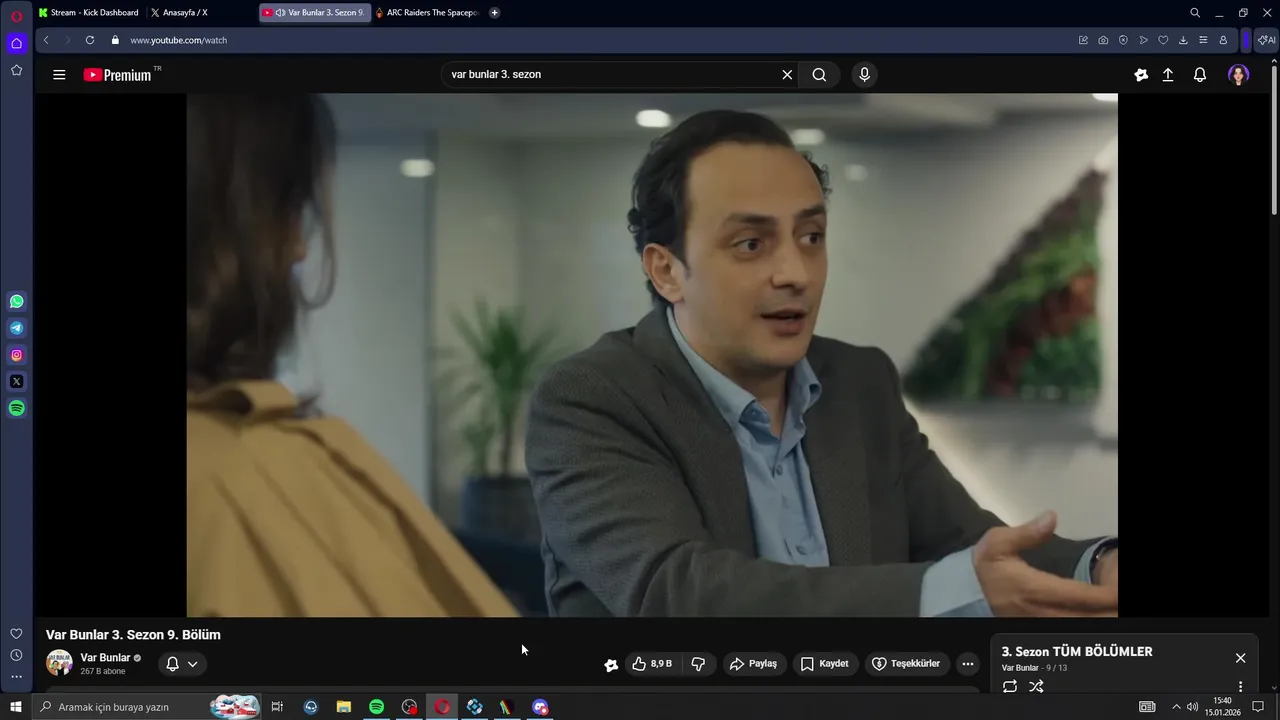Dislike the video
The height and width of the screenshot is (720, 1280).
[698, 664]
